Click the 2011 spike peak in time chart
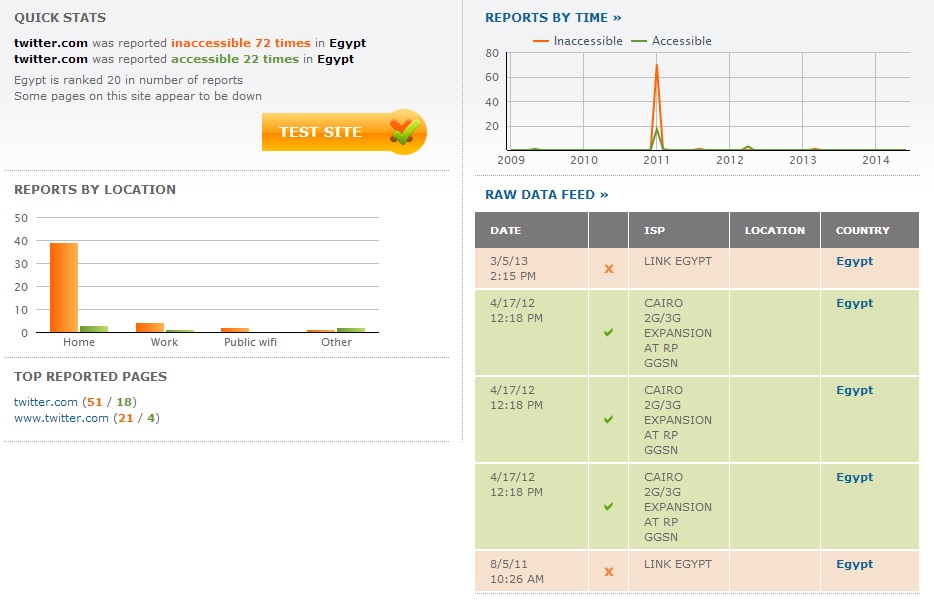The height and width of the screenshot is (600, 934). 656,67
